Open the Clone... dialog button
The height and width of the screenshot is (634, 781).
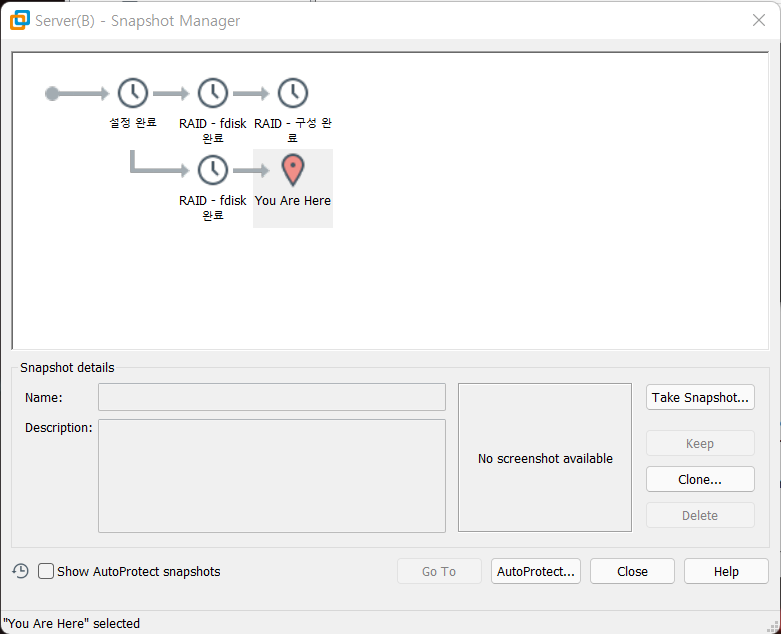click(x=700, y=479)
